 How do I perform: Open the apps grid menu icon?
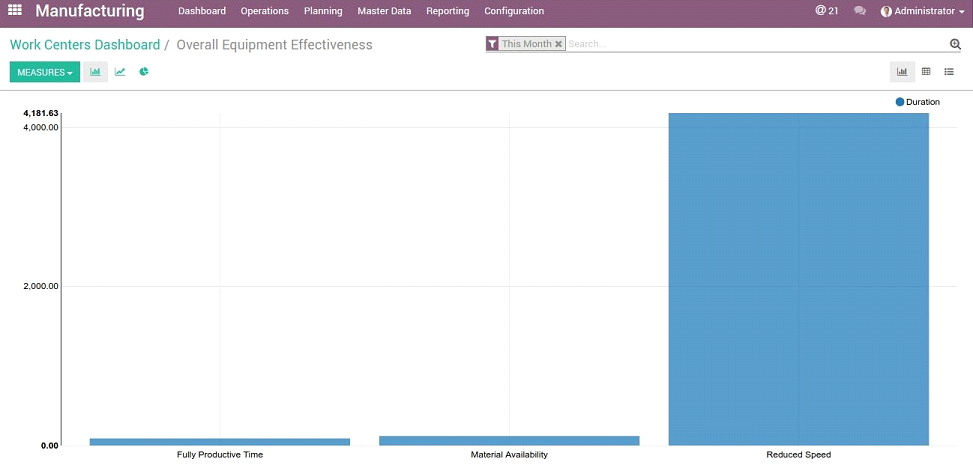point(15,11)
